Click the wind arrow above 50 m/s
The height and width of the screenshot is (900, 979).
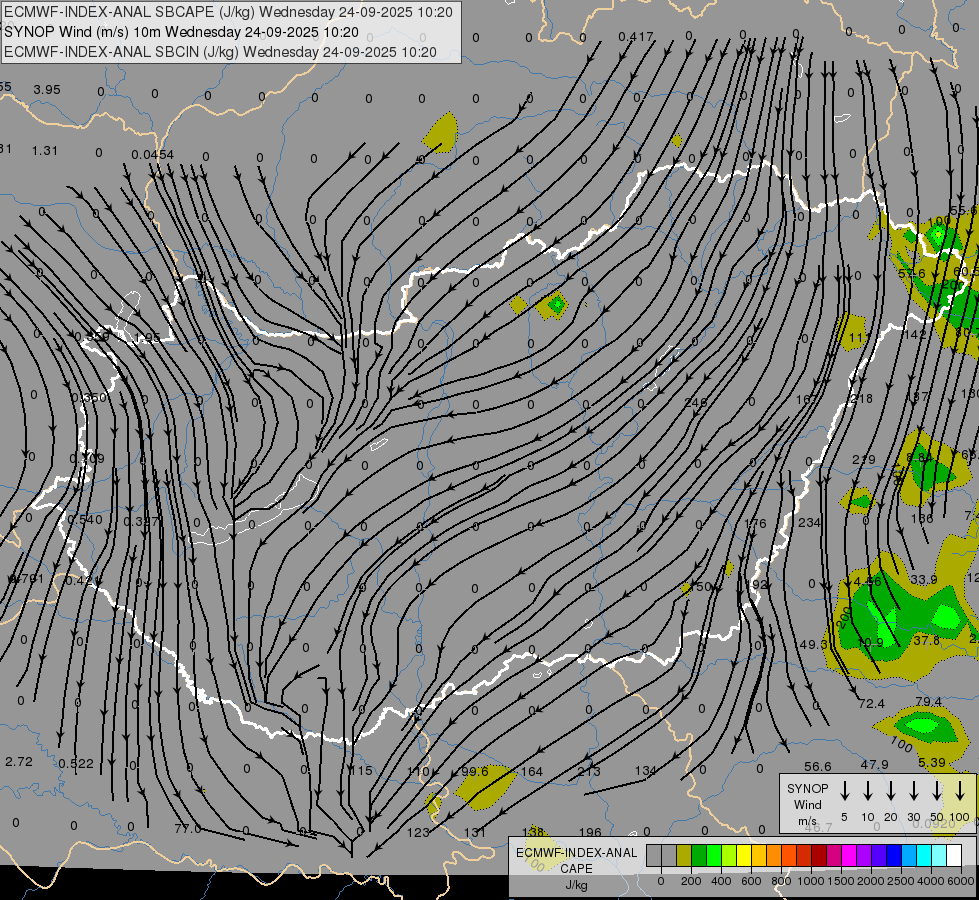(x=937, y=790)
